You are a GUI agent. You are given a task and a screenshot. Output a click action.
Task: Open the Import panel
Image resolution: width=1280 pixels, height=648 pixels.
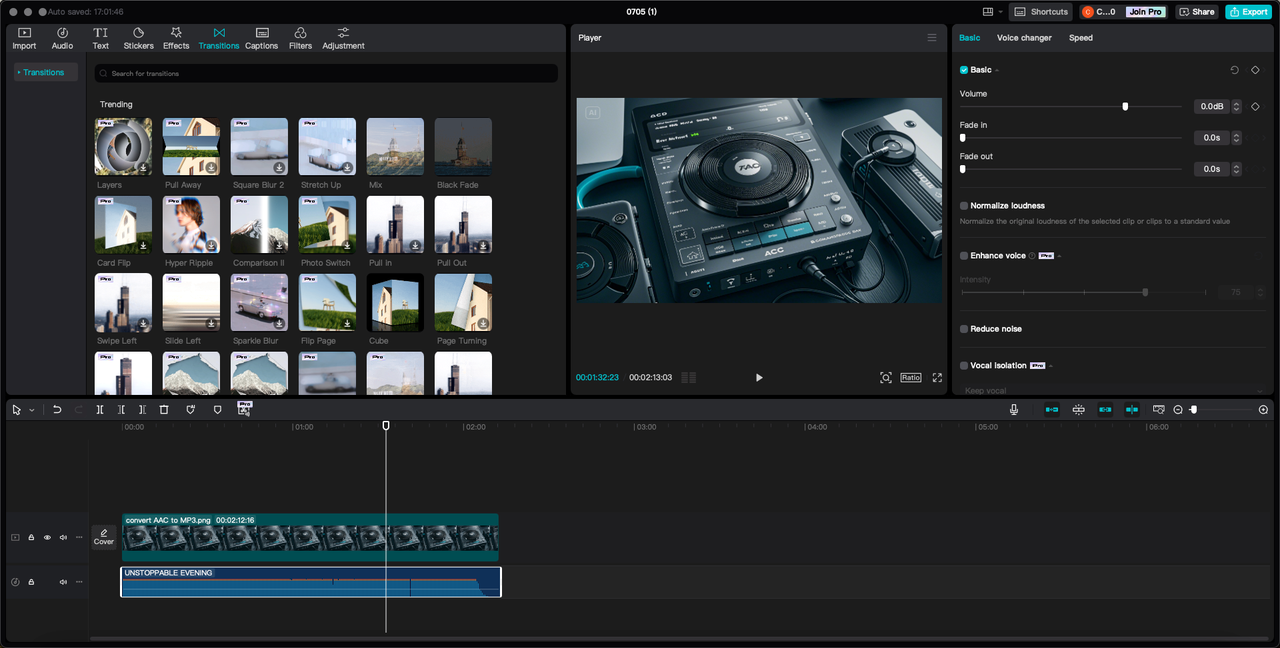[x=24, y=38]
